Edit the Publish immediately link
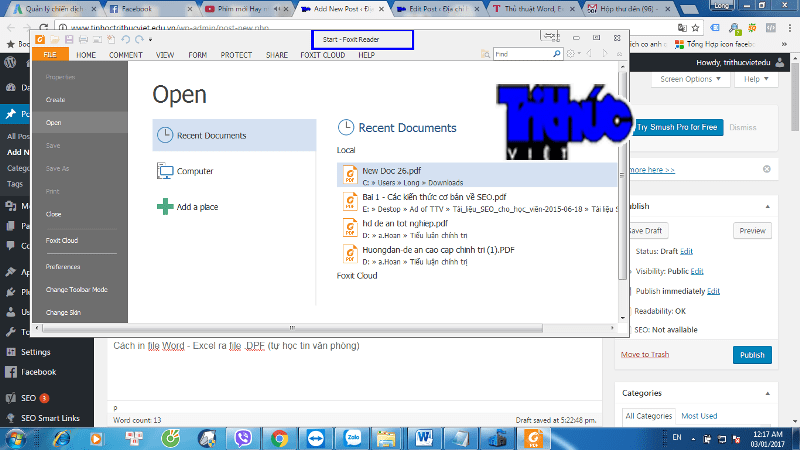The height and width of the screenshot is (450, 800). pyautogui.click(x=713, y=291)
